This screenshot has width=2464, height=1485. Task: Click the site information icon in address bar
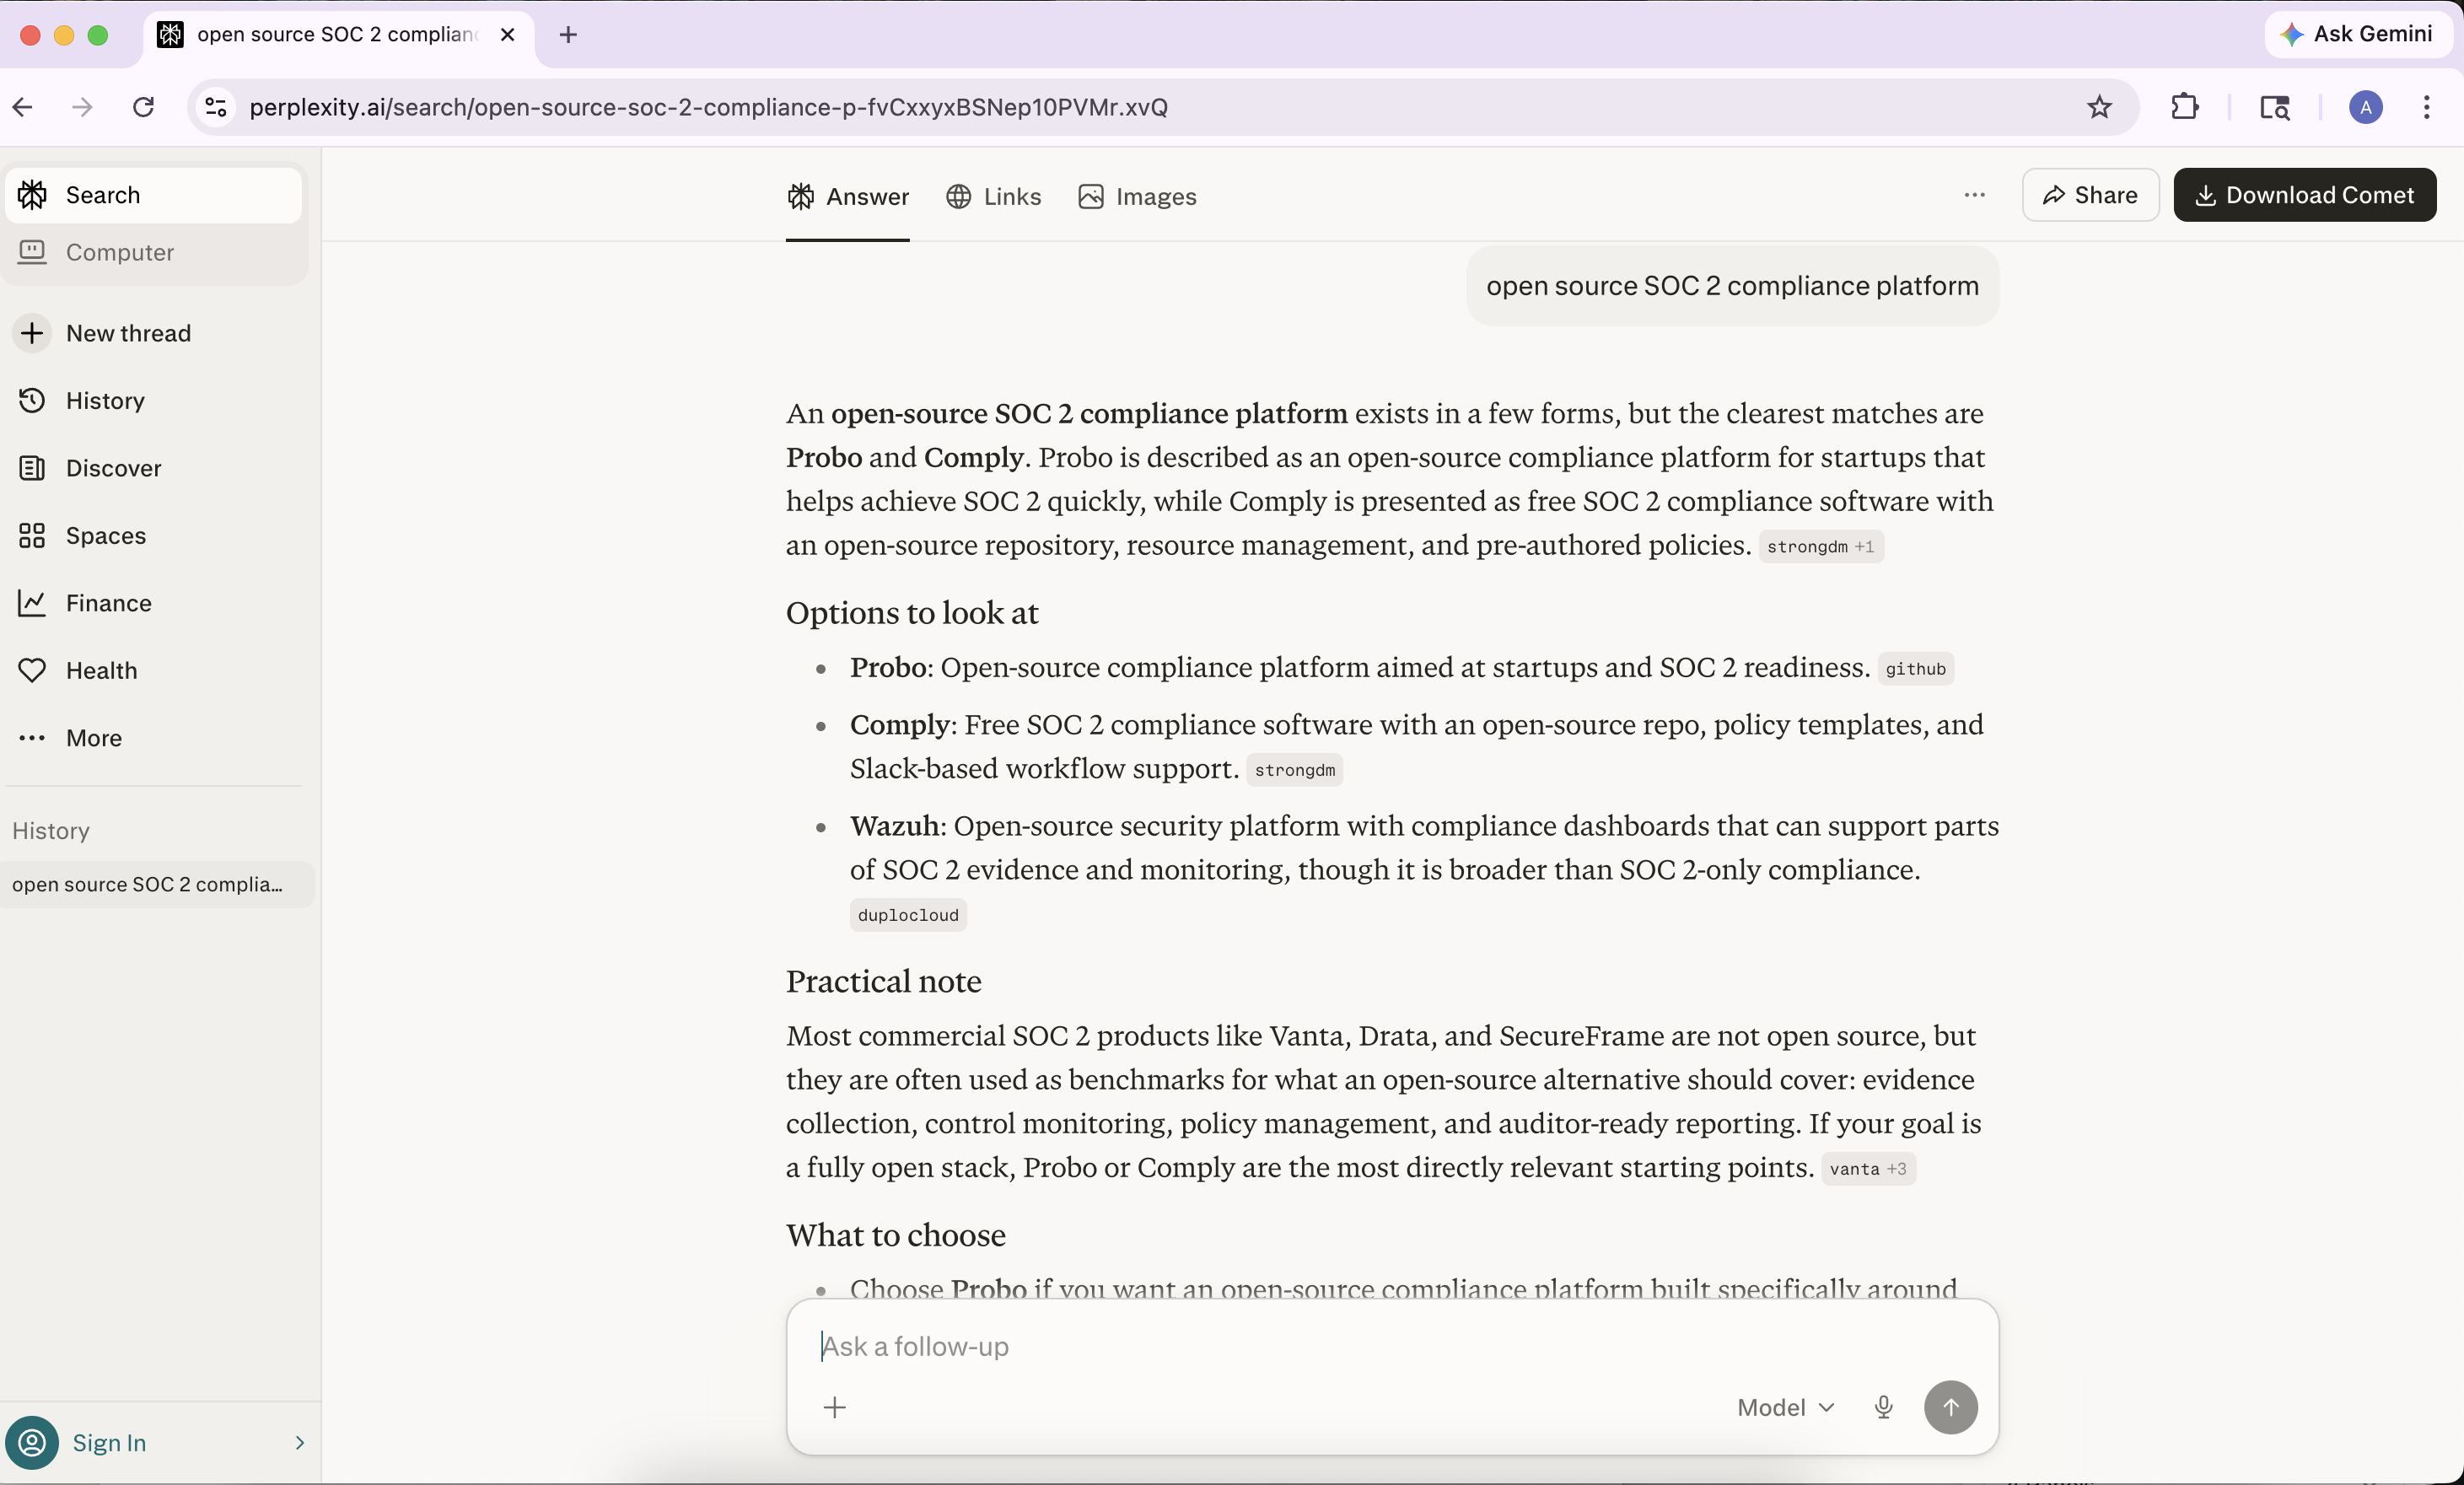pos(216,107)
